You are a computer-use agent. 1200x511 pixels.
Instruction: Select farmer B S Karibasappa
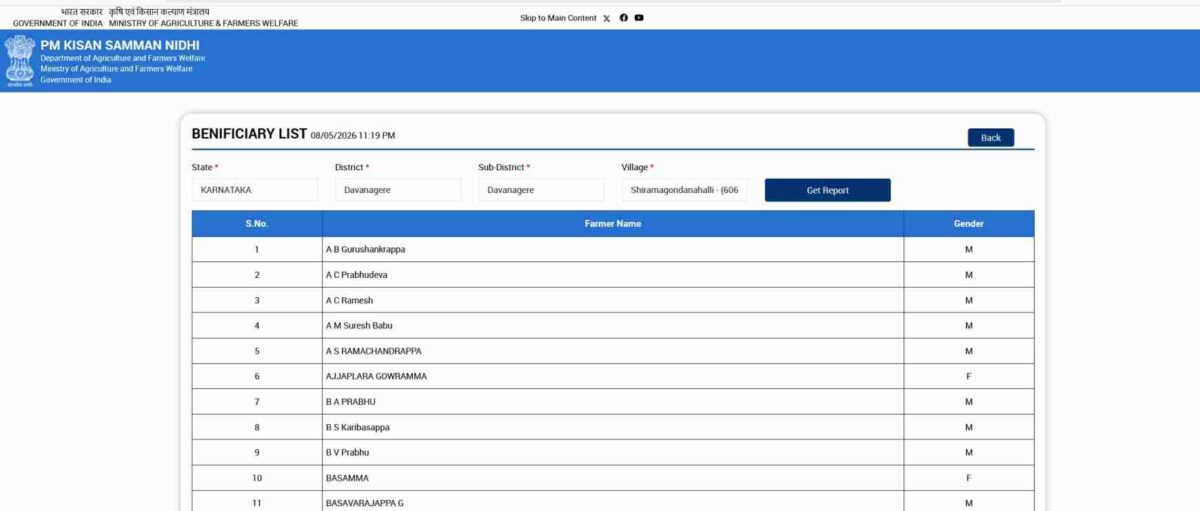pyautogui.click(x=358, y=427)
